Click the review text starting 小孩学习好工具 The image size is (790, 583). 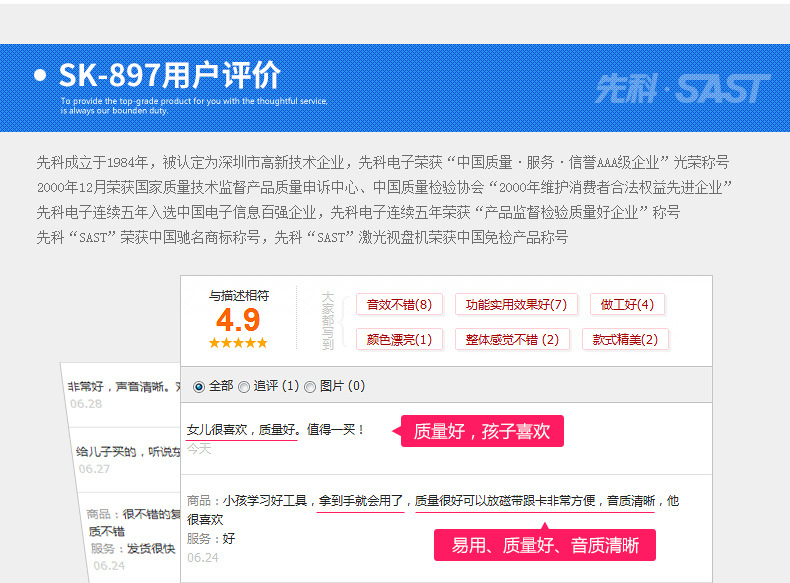pos(433,510)
